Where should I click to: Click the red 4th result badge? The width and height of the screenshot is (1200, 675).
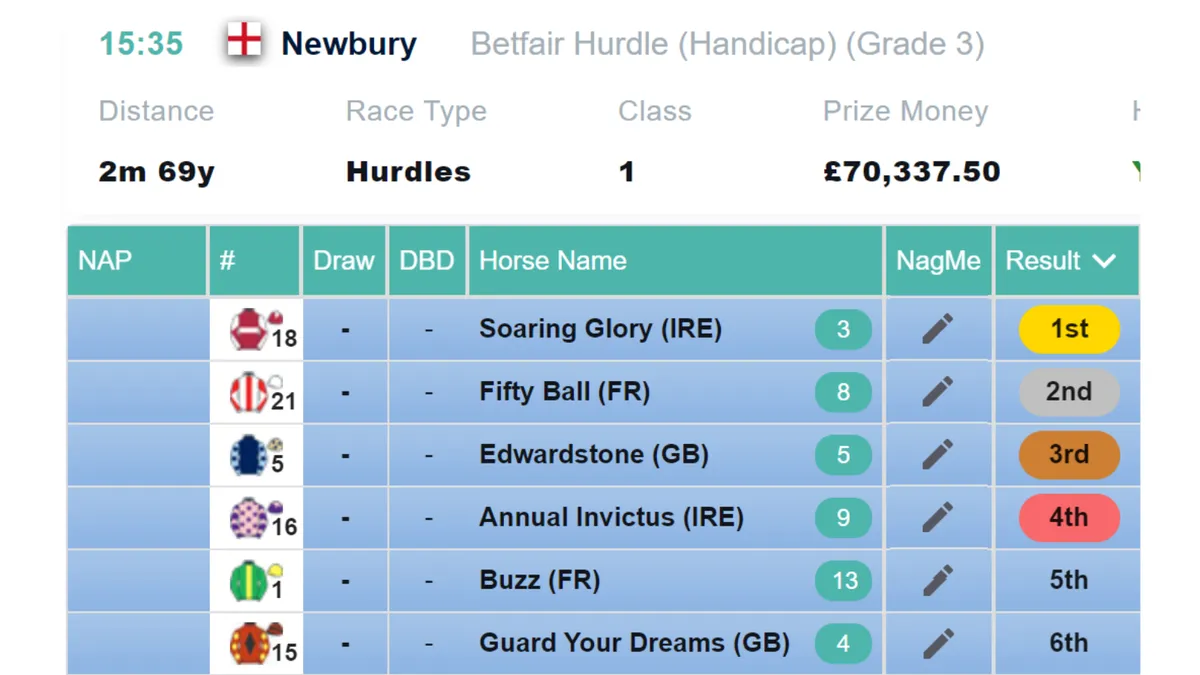[1069, 518]
